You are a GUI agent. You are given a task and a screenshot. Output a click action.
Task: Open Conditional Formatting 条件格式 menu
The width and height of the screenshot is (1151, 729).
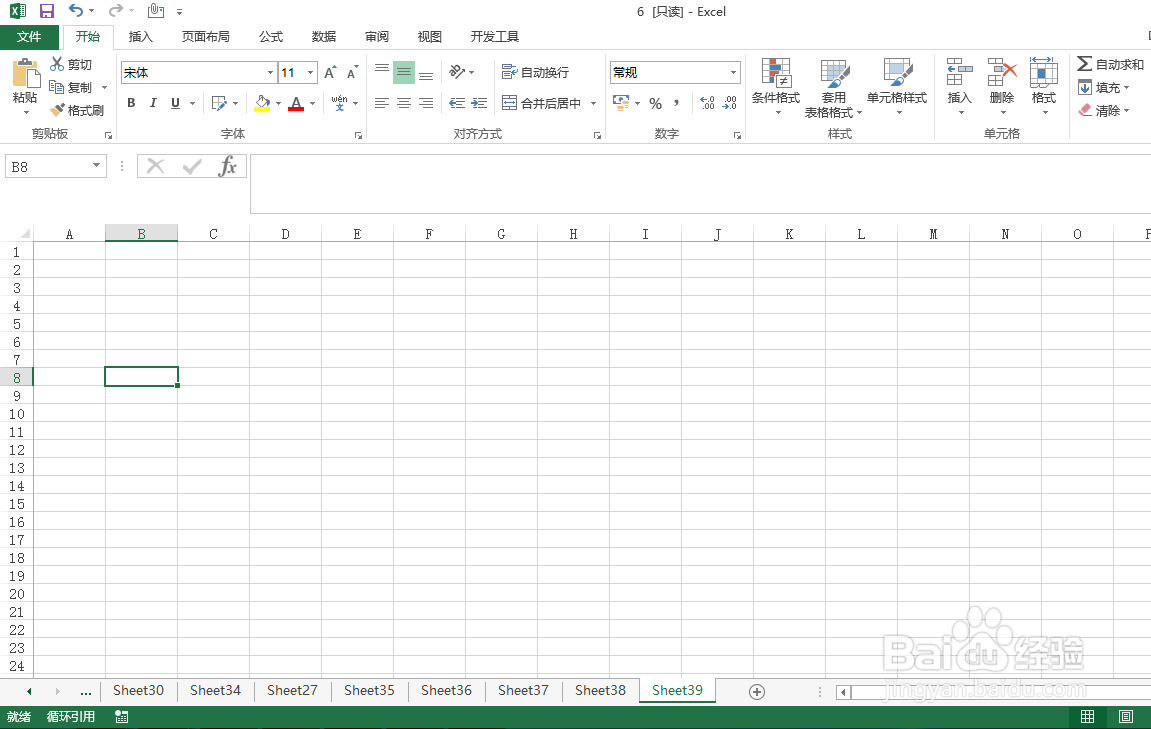pyautogui.click(x=776, y=87)
